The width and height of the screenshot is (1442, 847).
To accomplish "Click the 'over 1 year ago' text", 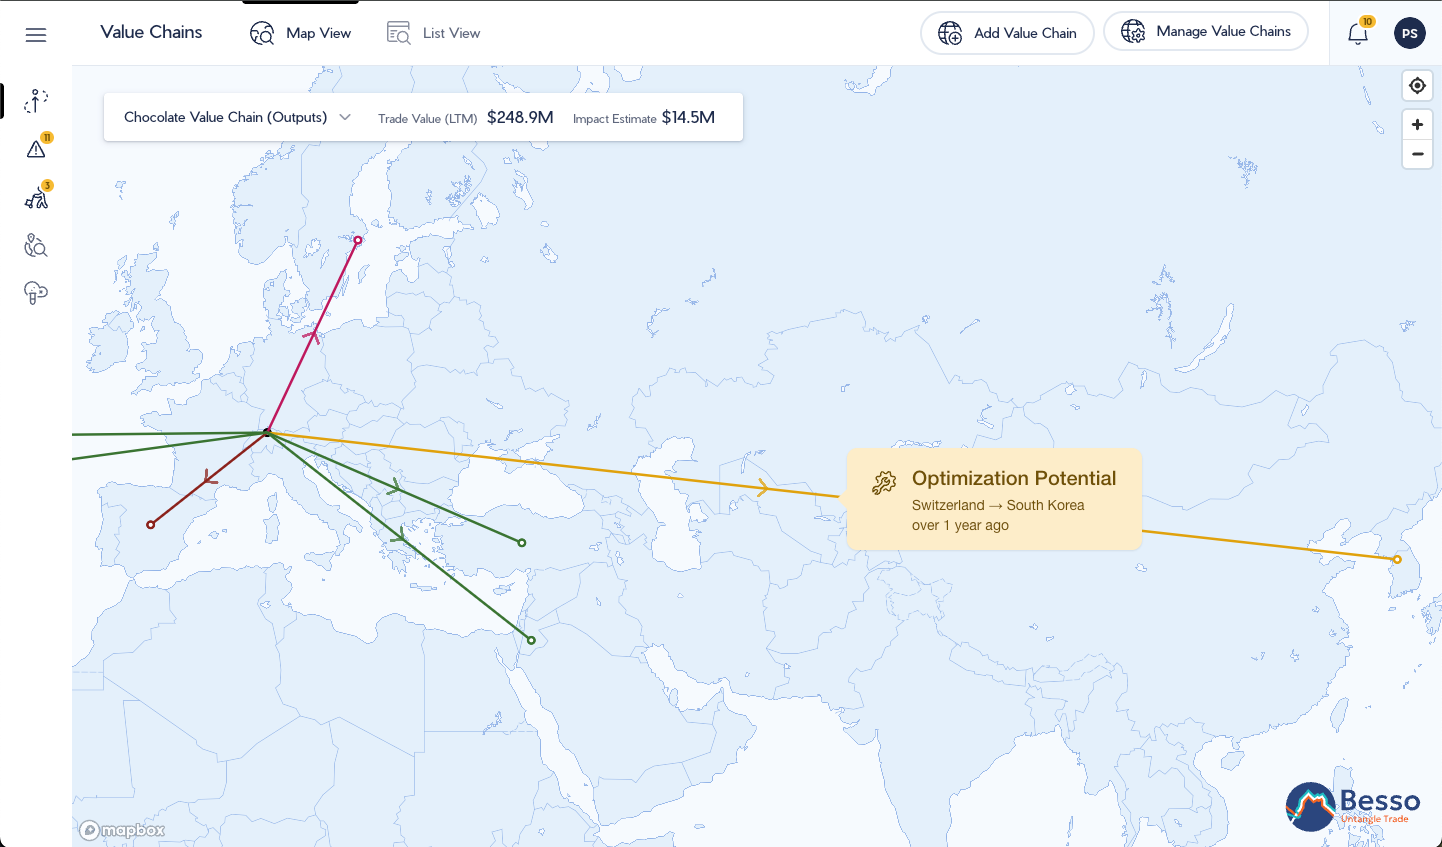I will point(960,525).
